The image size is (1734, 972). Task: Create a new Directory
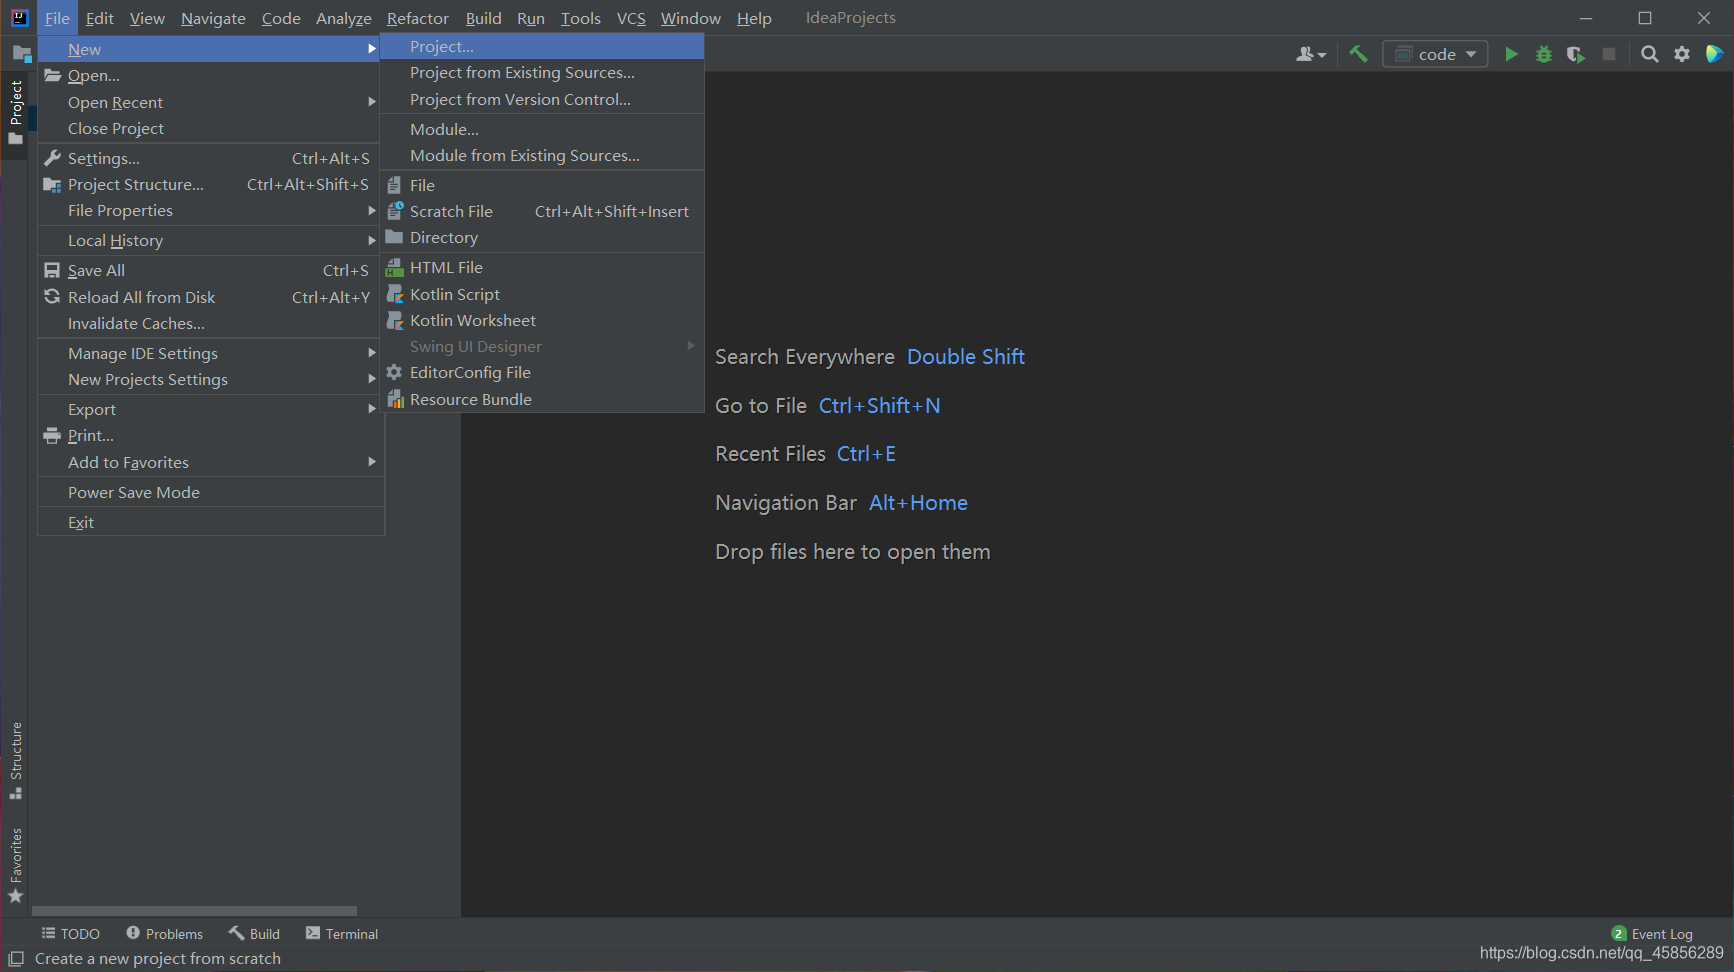[x=542, y=237]
